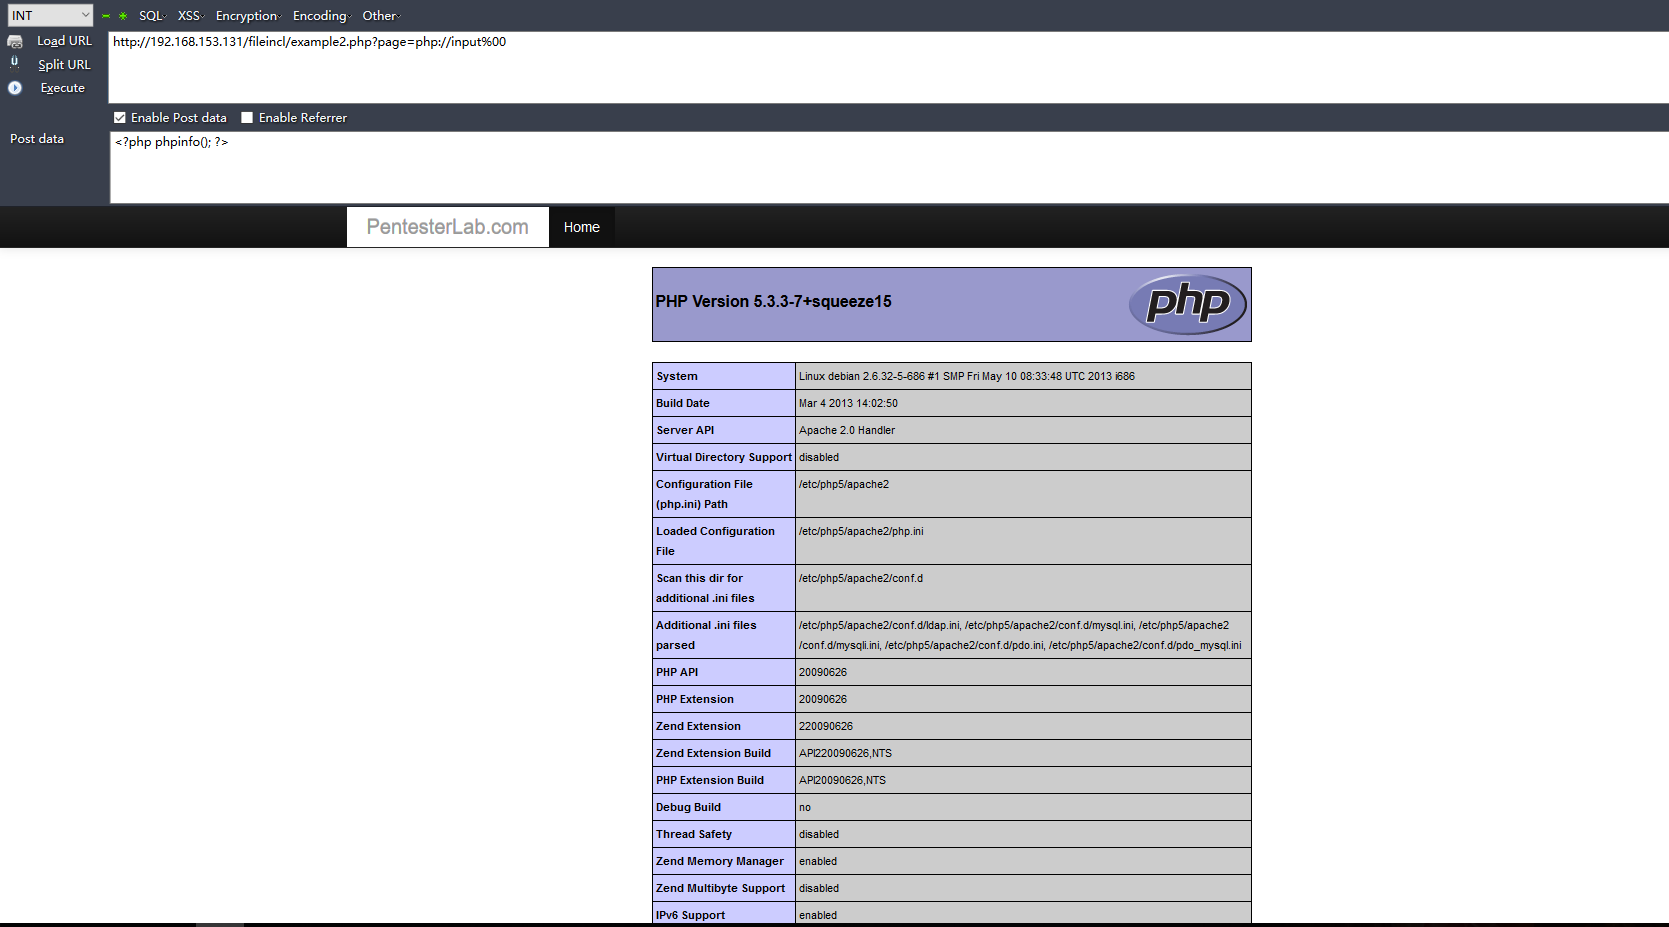Click the Configuration File (php.ini) Path label
This screenshot has width=1669, height=927.
tap(704, 494)
